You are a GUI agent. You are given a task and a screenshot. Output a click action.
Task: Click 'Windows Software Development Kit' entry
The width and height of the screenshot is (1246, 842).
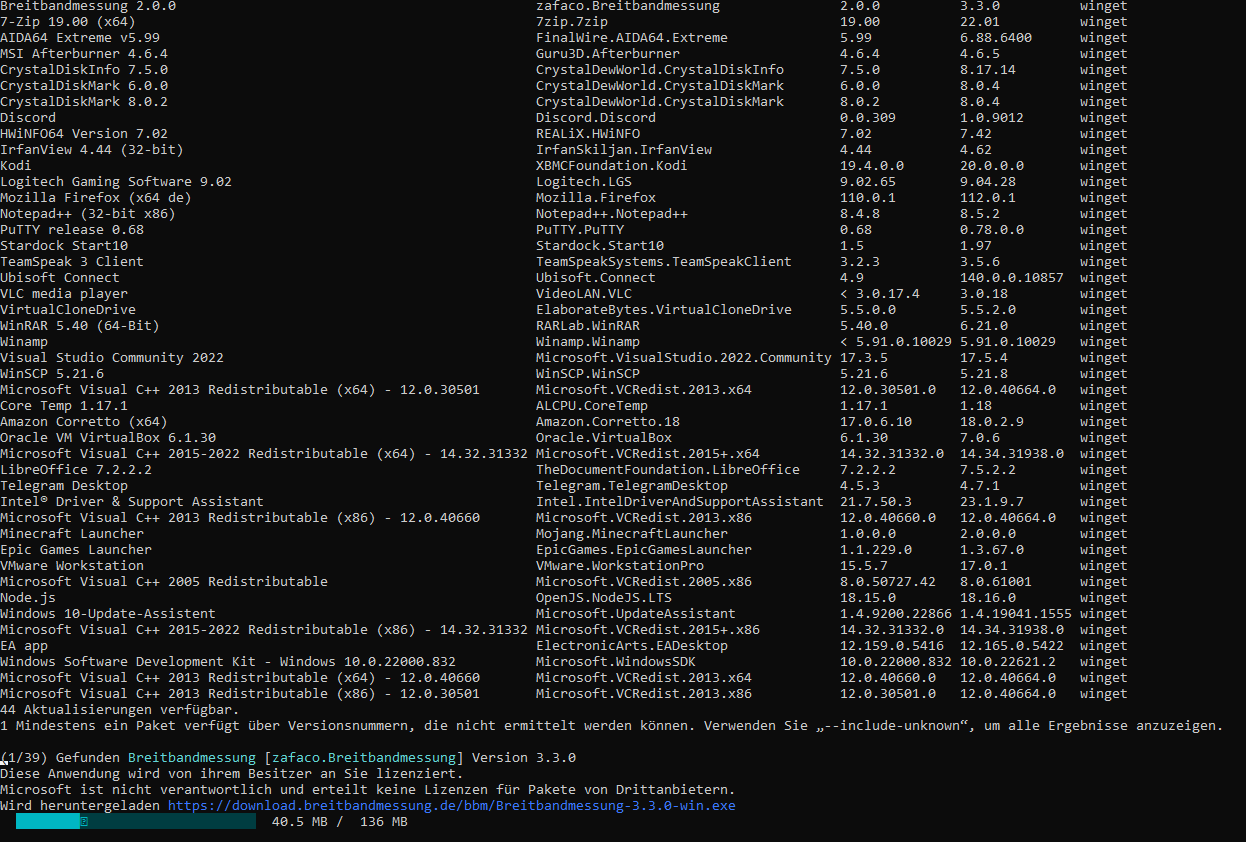[x=228, y=662]
